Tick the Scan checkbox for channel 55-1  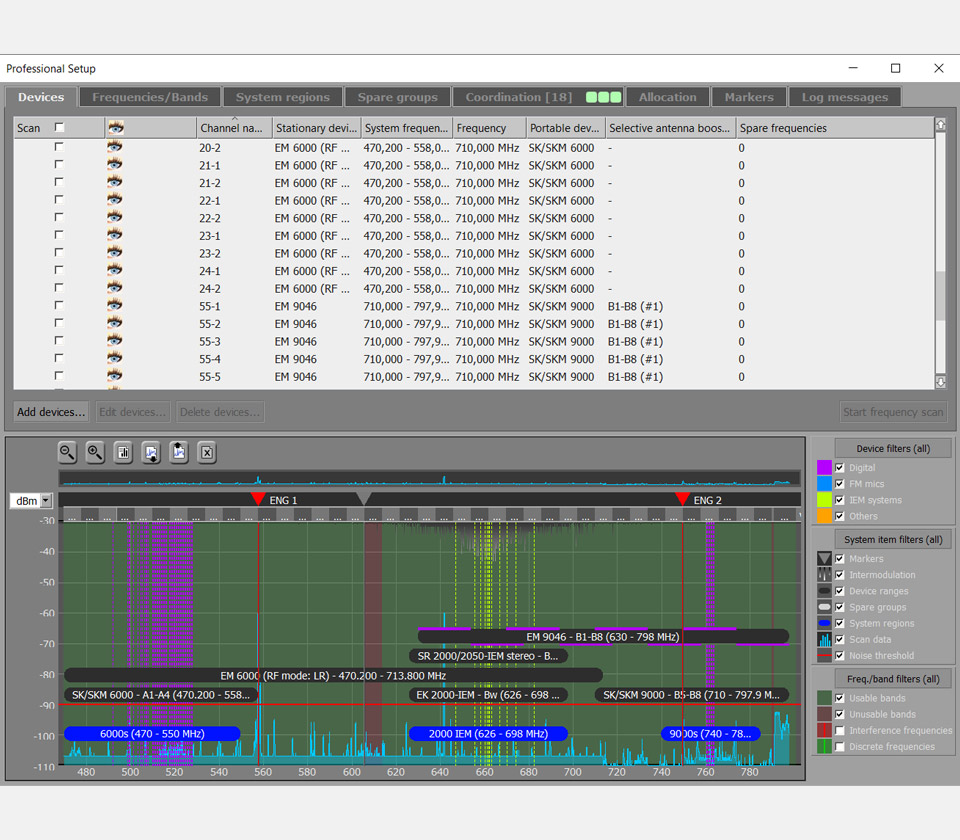pos(59,306)
